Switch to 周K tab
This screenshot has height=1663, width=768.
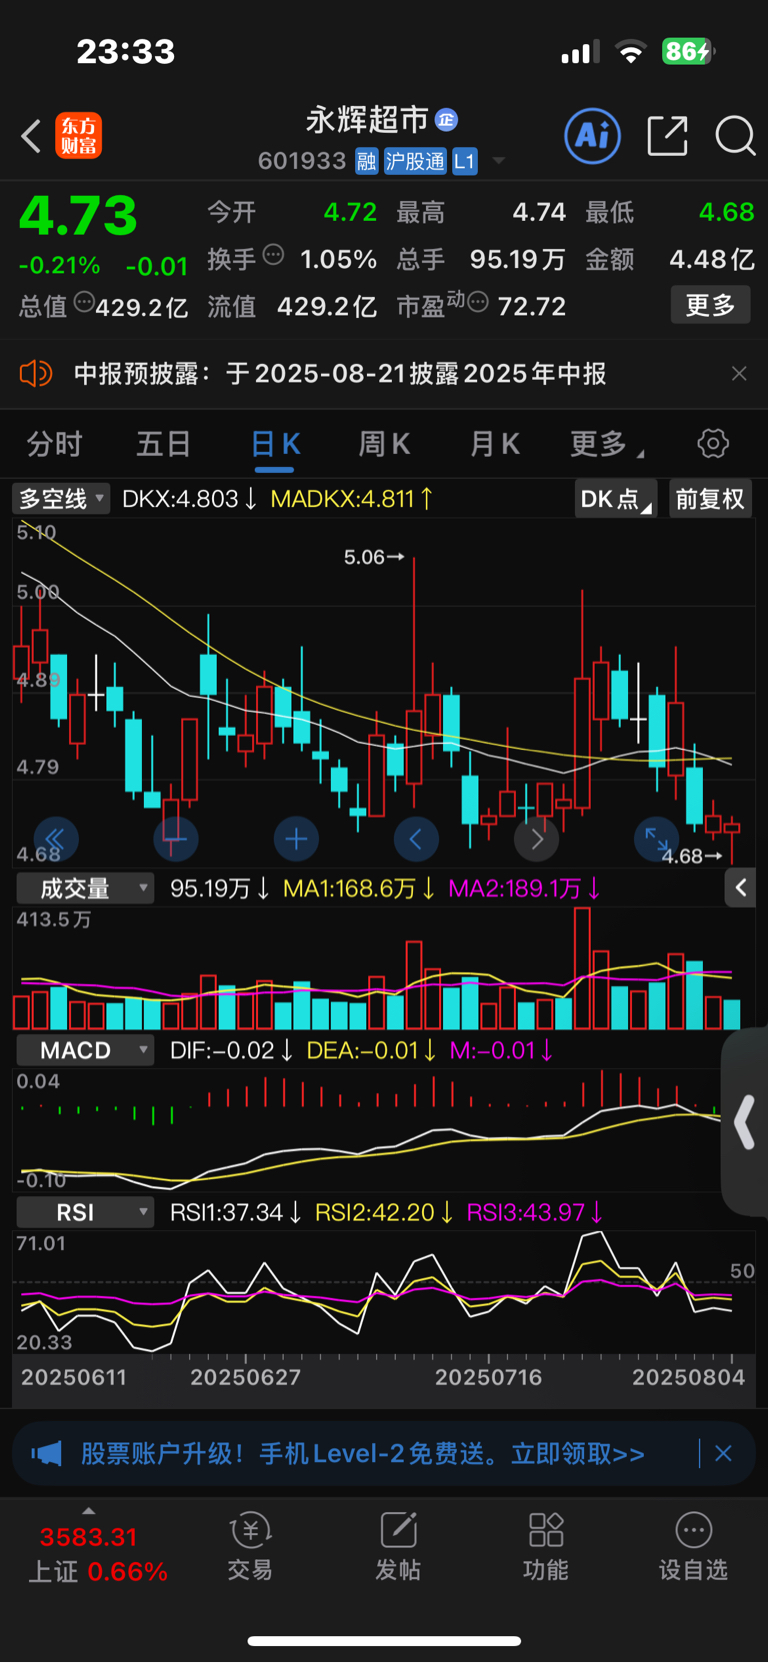384,444
